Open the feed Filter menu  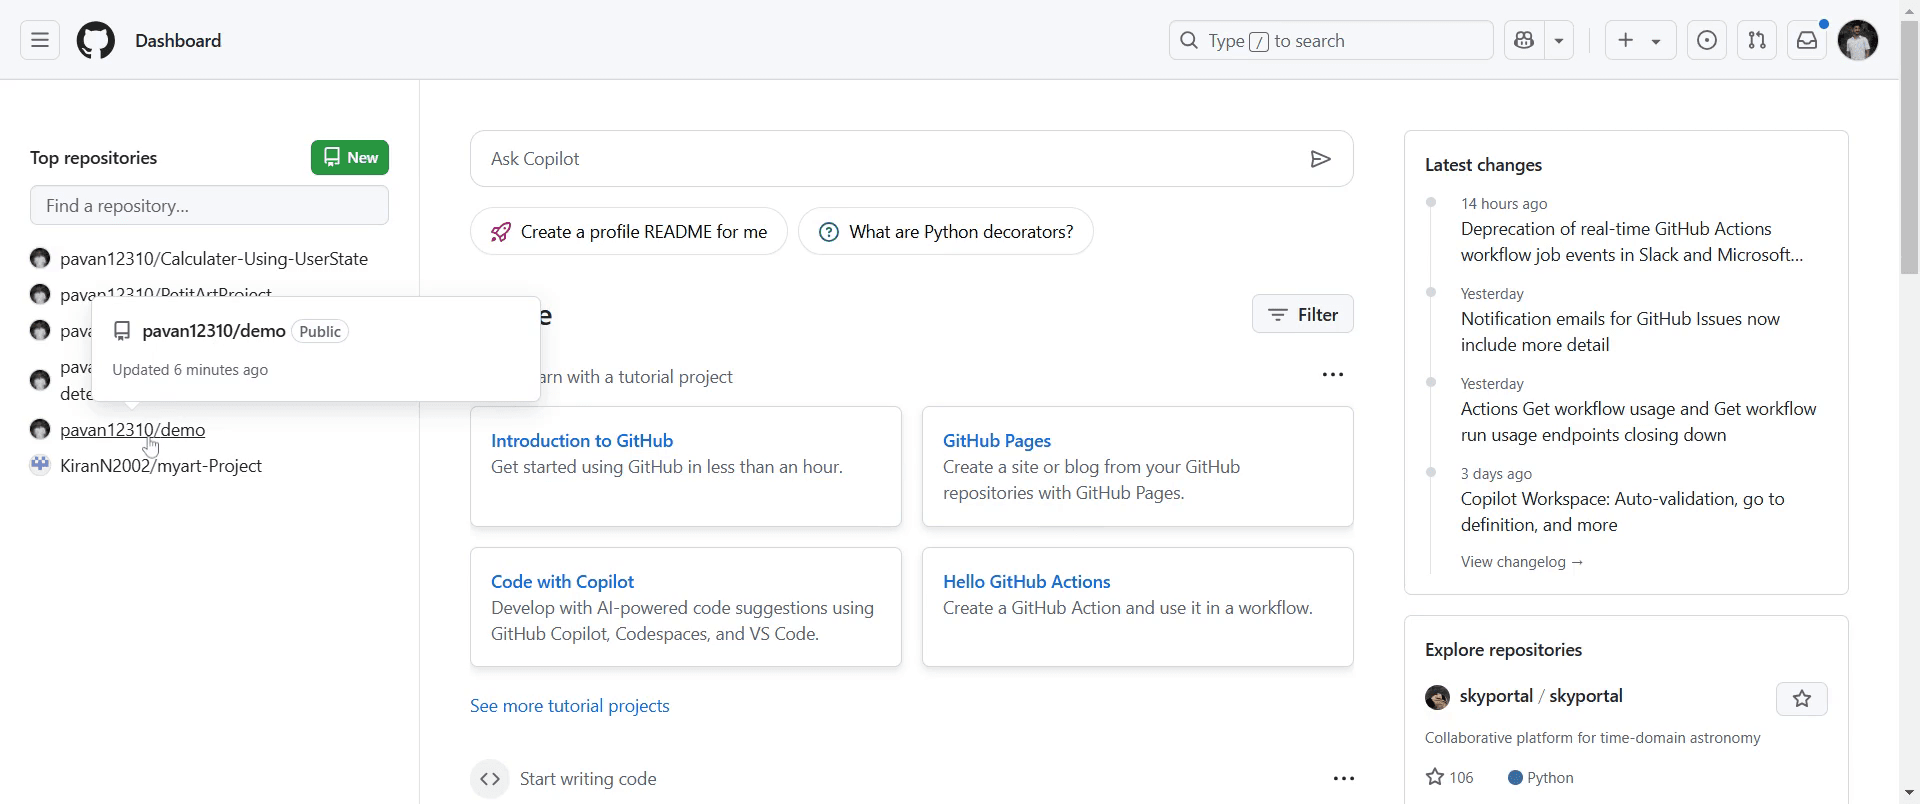(1302, 315)
